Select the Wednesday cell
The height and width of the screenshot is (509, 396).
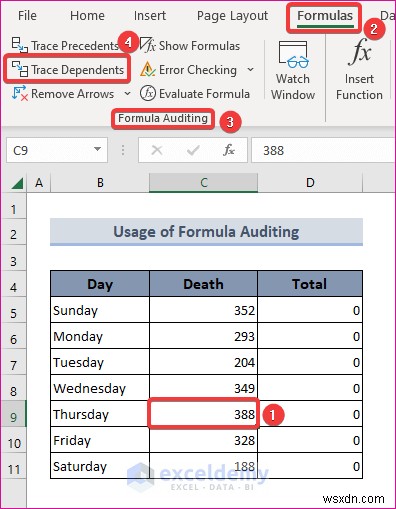(x=100, y=388)
